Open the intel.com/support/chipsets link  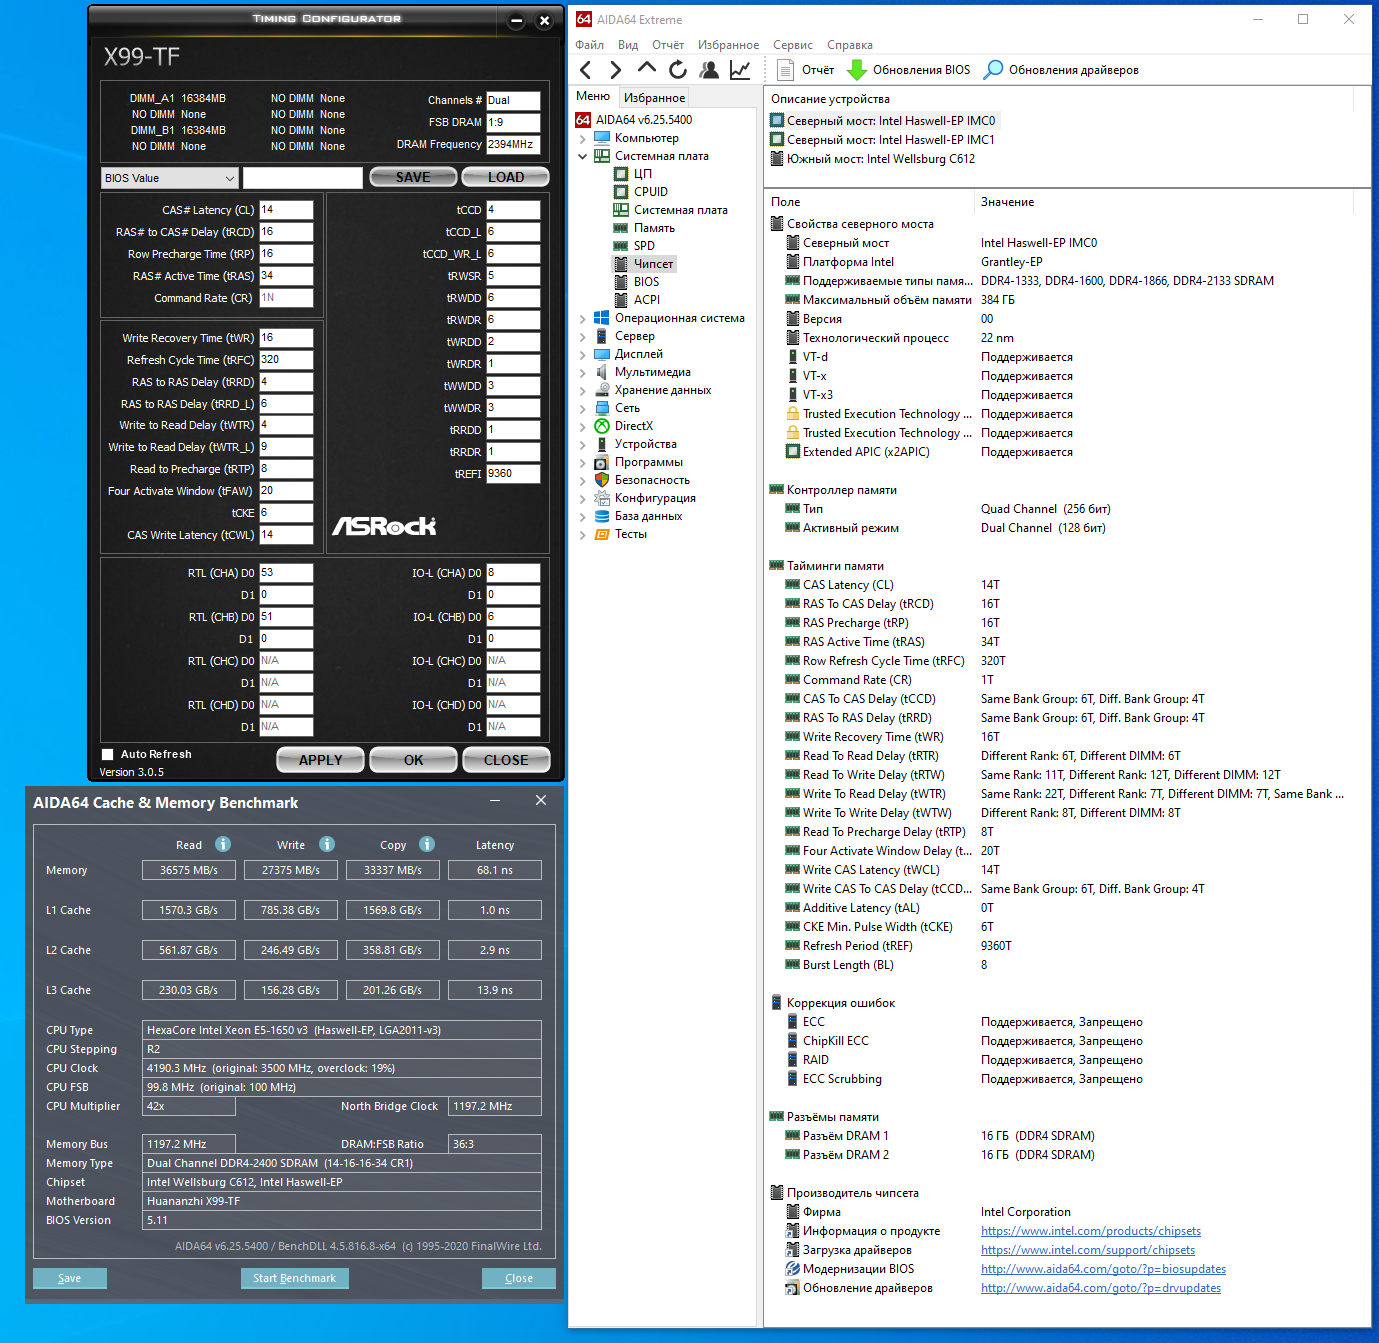coord(1088,1250)
